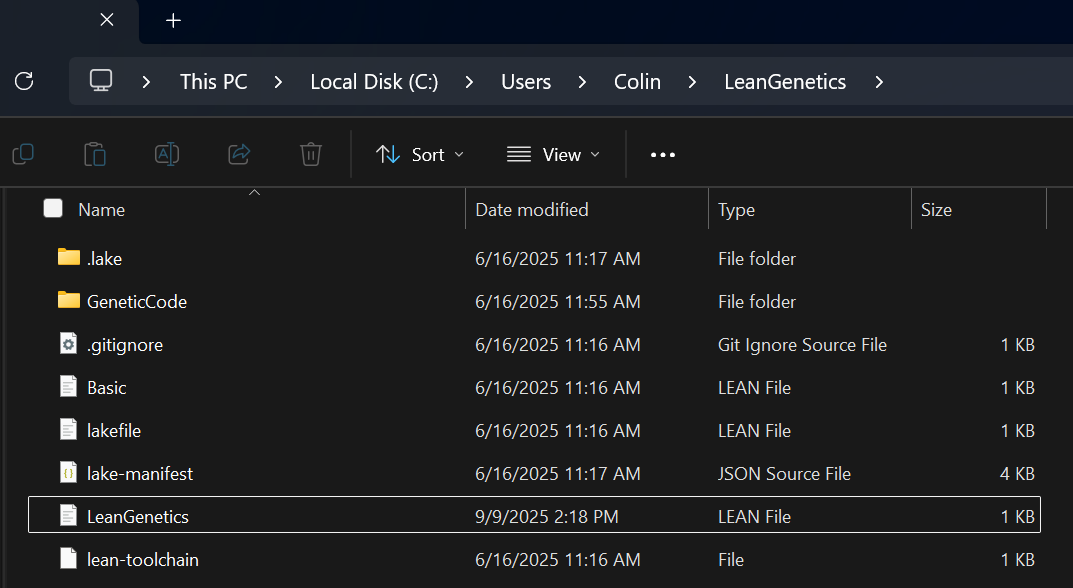This screenshot has width=1073, height=588.
Task: Click the Delete trash can icon
Action: (311, 154)
